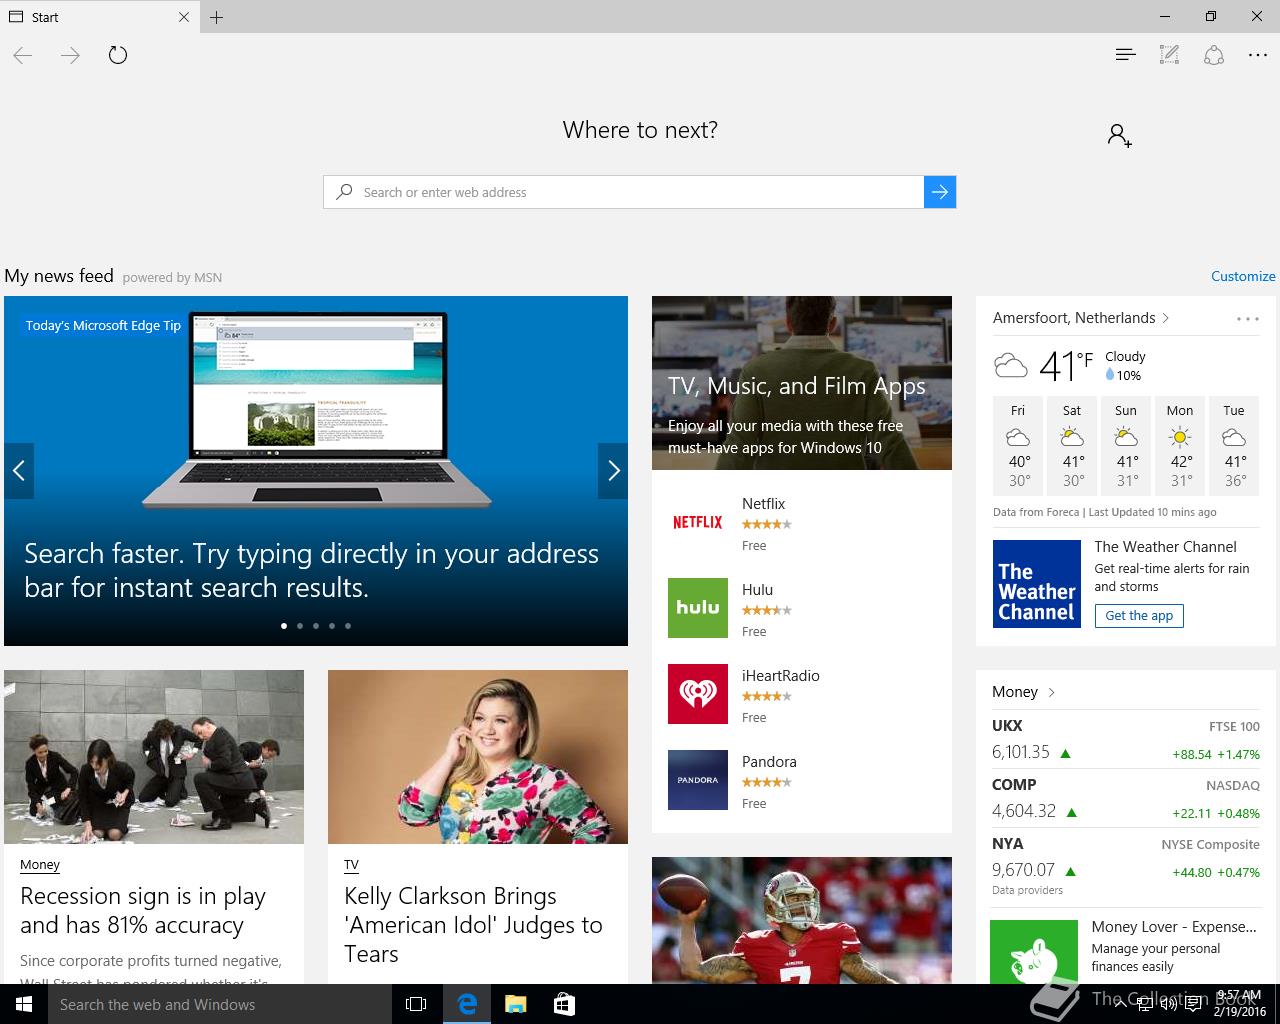Select the fifth carousel dot
Image resolution: width=1280 pixels, height=1024 pixels.
348,626
